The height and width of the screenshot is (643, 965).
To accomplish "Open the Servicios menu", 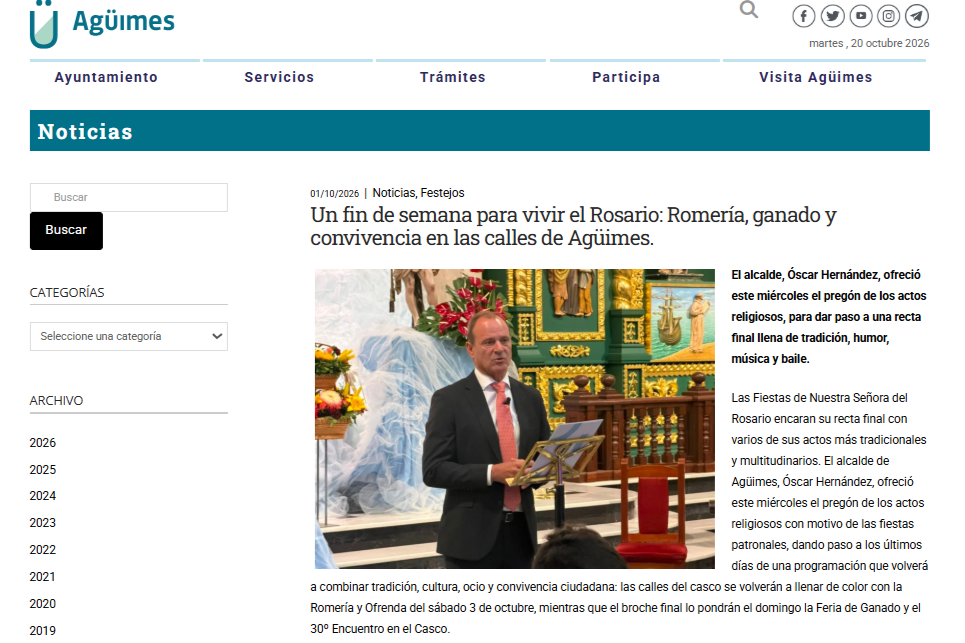I will [279, 78].
